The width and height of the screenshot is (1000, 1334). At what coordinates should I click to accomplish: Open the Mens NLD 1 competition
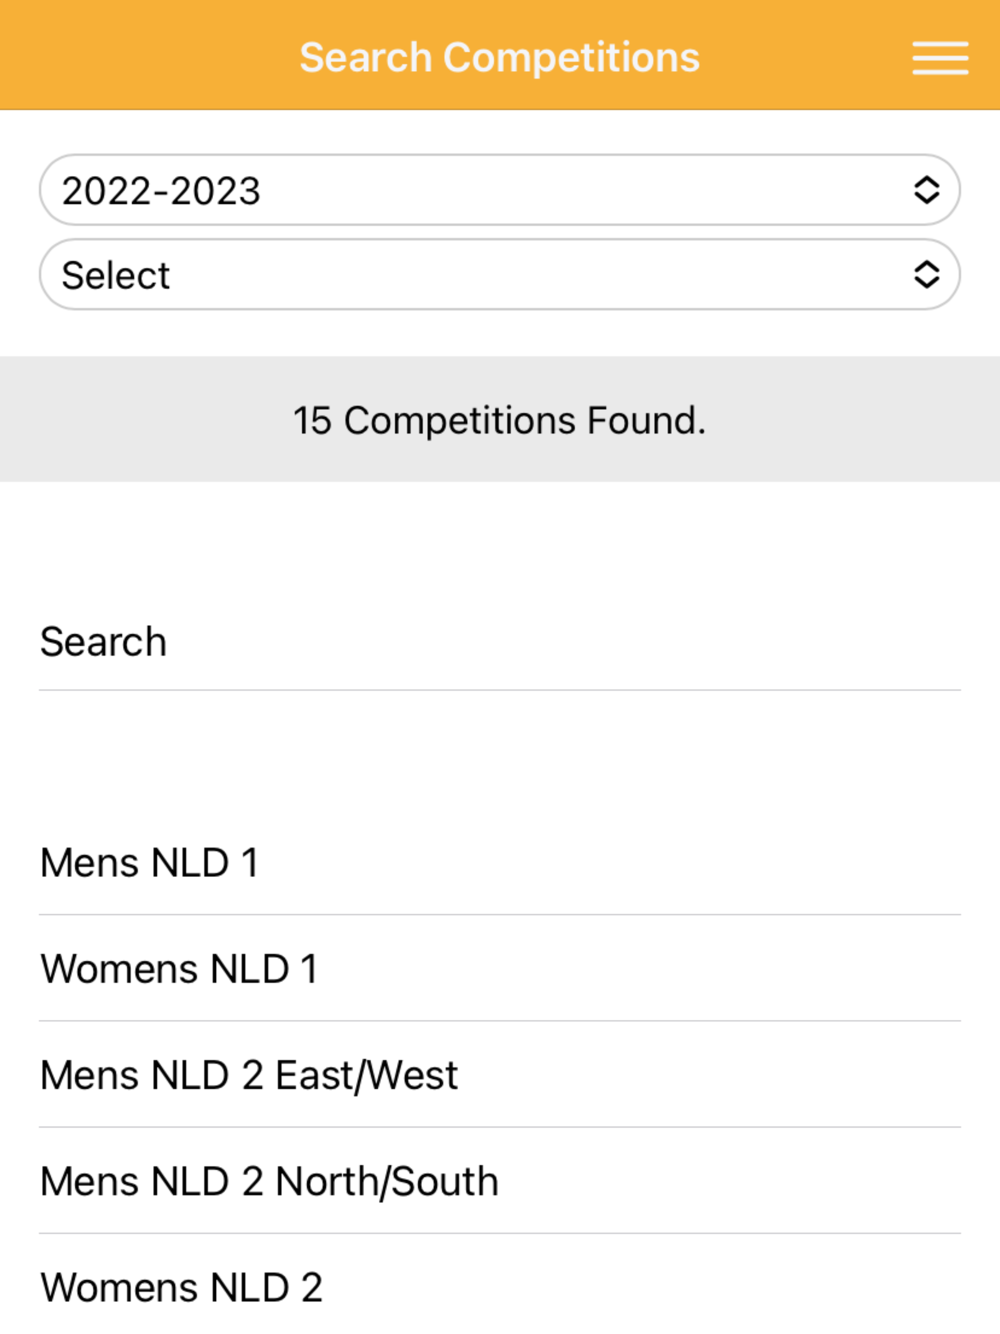[500, 862]
